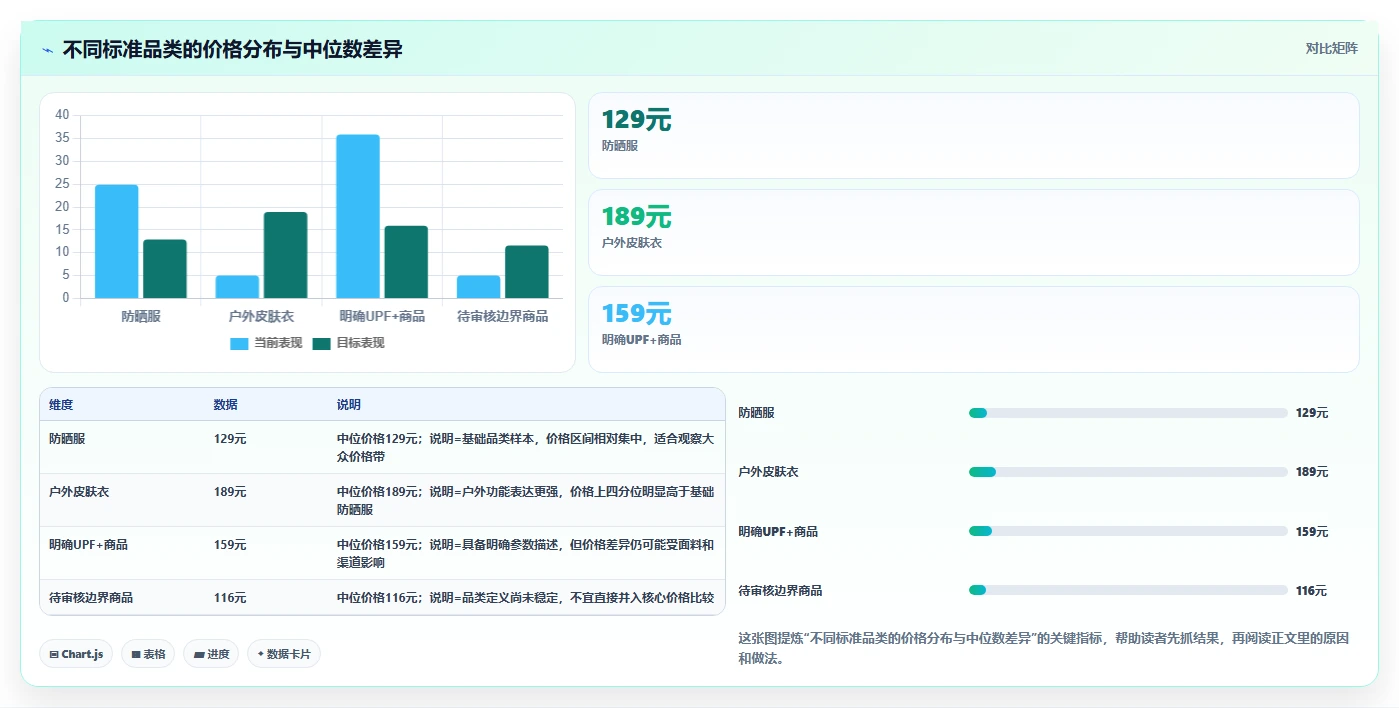
Task: Toggle the 目标表现 legend item
Action: (x=348, y=343)
